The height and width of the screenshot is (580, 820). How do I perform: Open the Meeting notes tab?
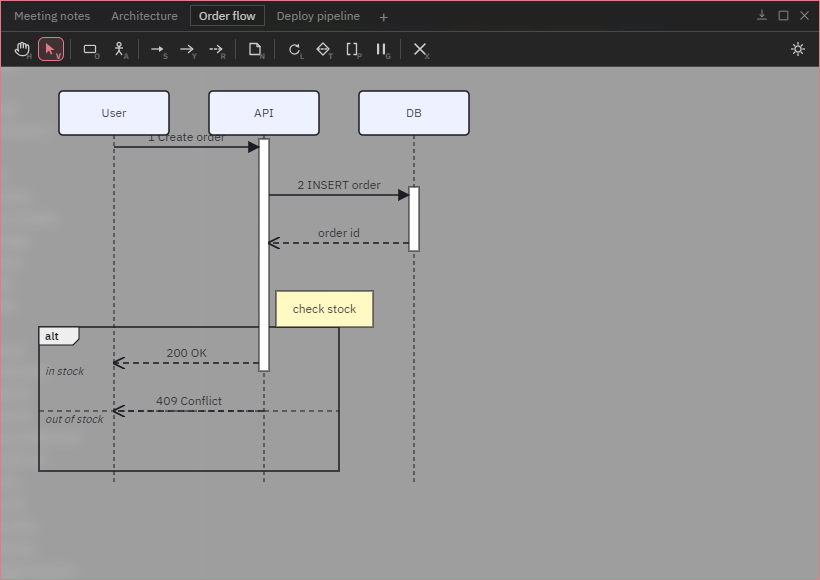[x=52, y=16]
